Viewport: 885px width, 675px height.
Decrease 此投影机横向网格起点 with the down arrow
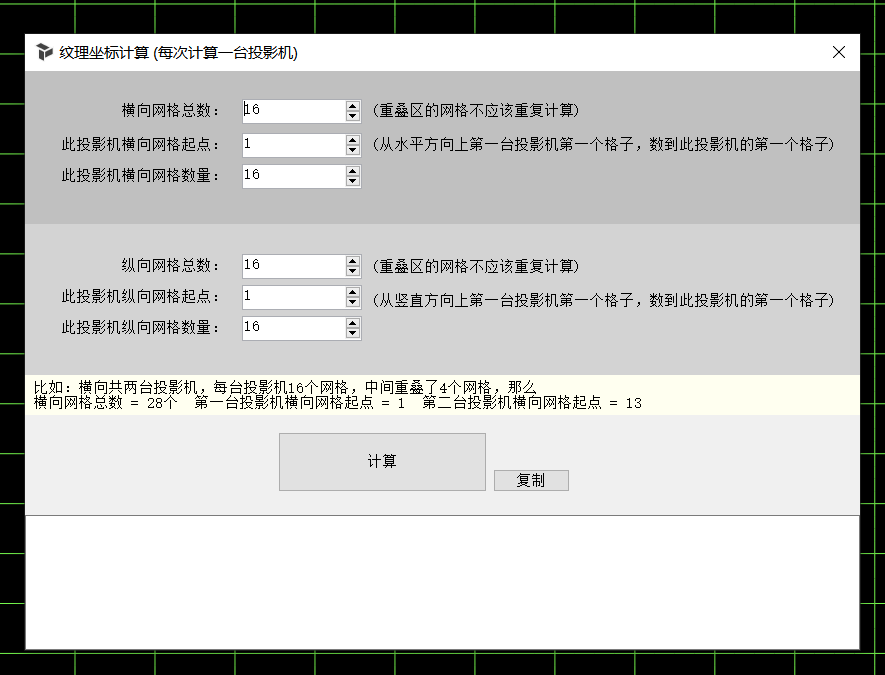pos(352,149)
